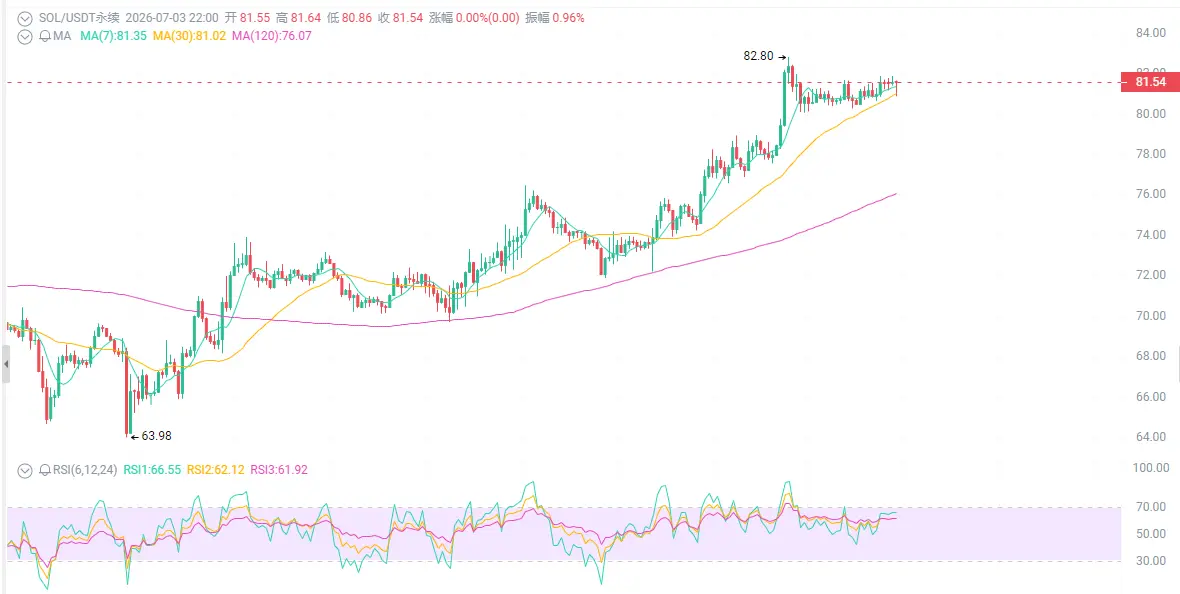Click the red 81.54 current price tag
Image resolution: width=1180 pixels, height=594 pixels.
1150,83
